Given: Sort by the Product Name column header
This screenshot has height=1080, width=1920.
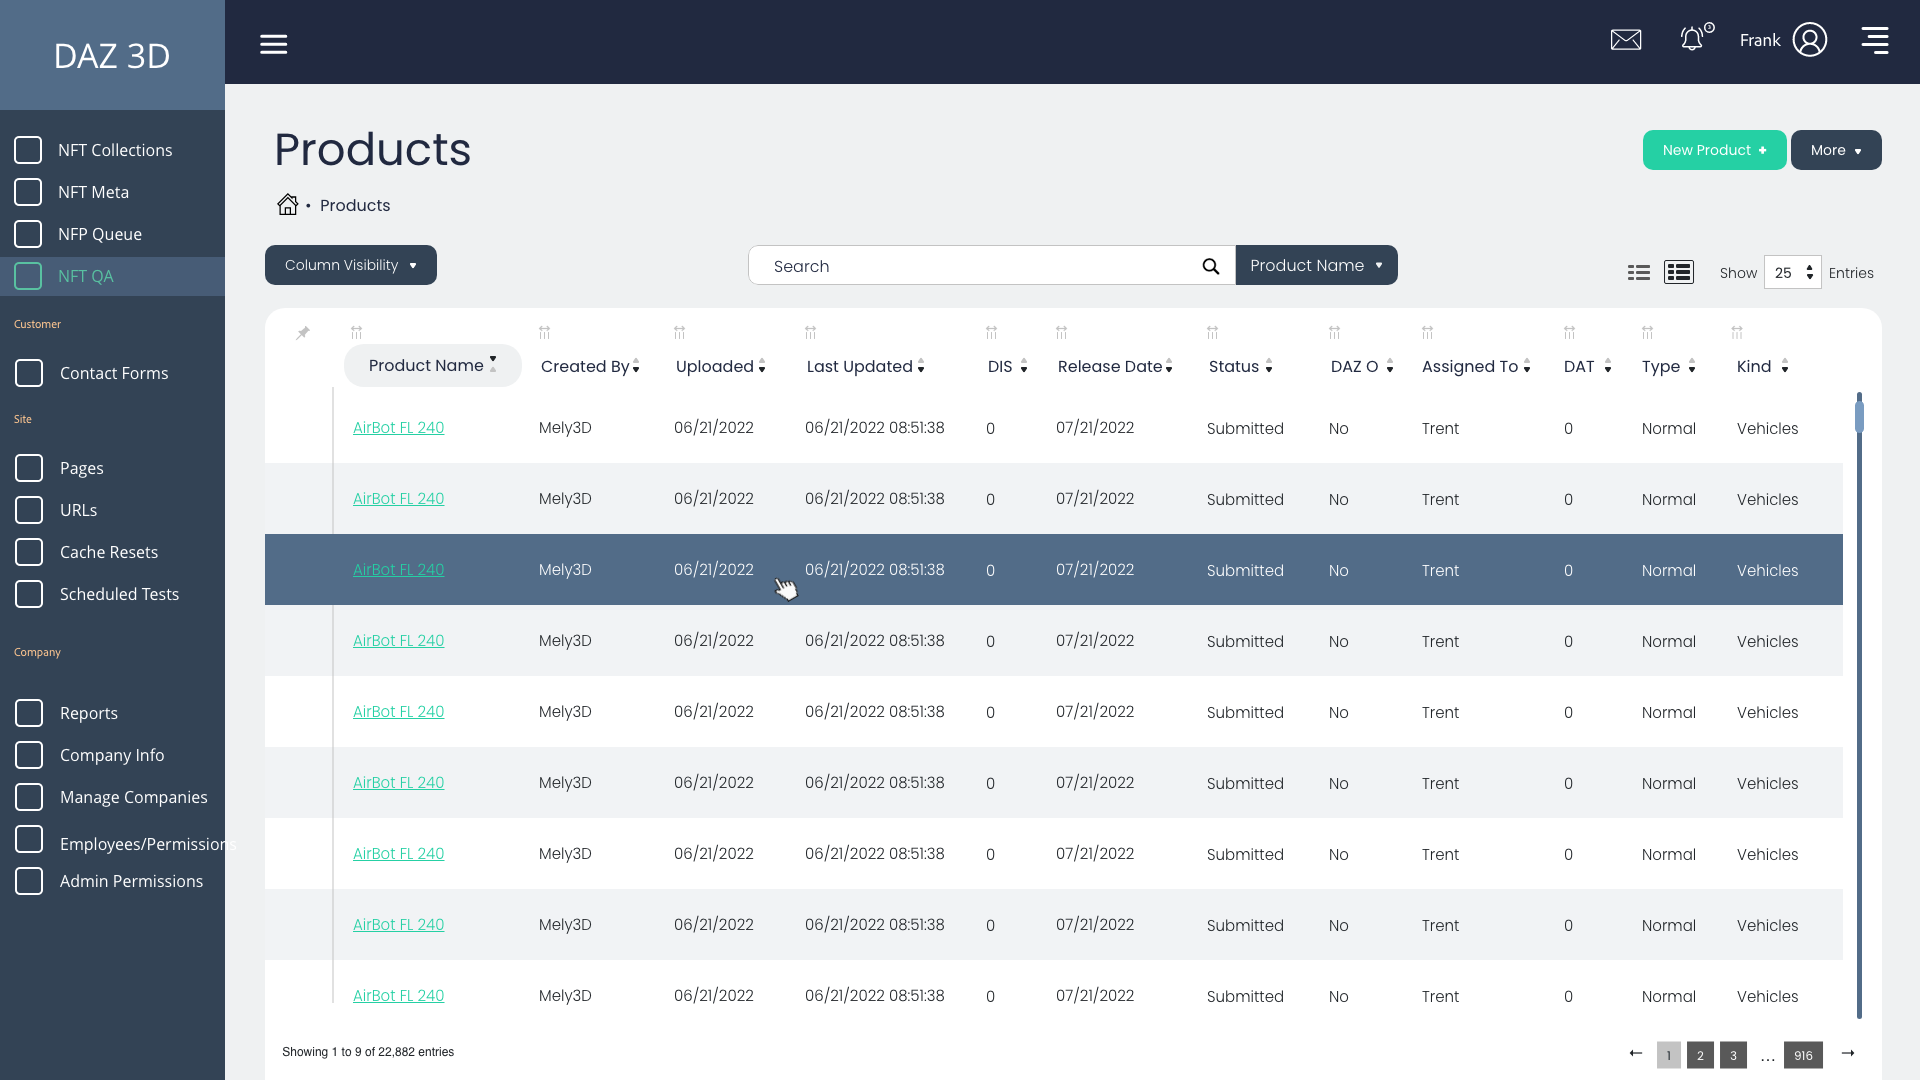Looking at the screenshot, I should [x=432, y=365].
